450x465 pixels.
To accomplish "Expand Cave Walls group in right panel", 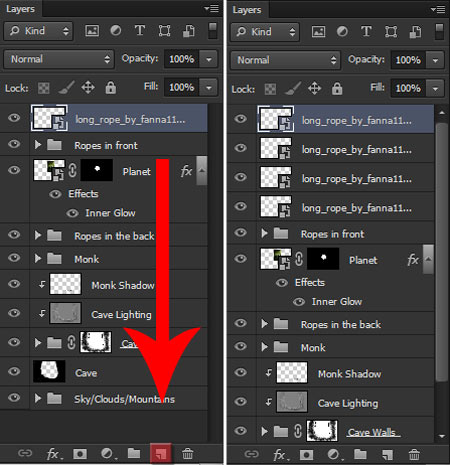I will (264, 431).
